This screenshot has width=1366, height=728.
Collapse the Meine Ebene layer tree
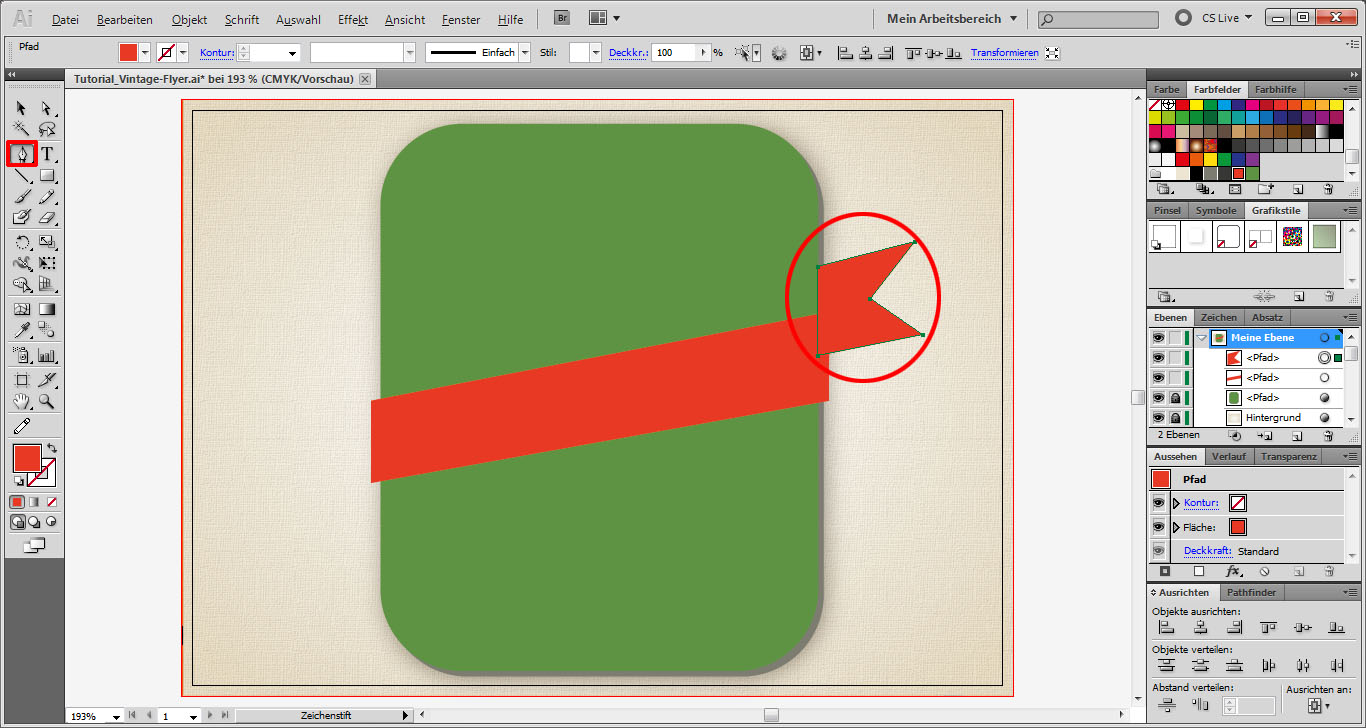pyautogui.click(x=1201, y=338)
